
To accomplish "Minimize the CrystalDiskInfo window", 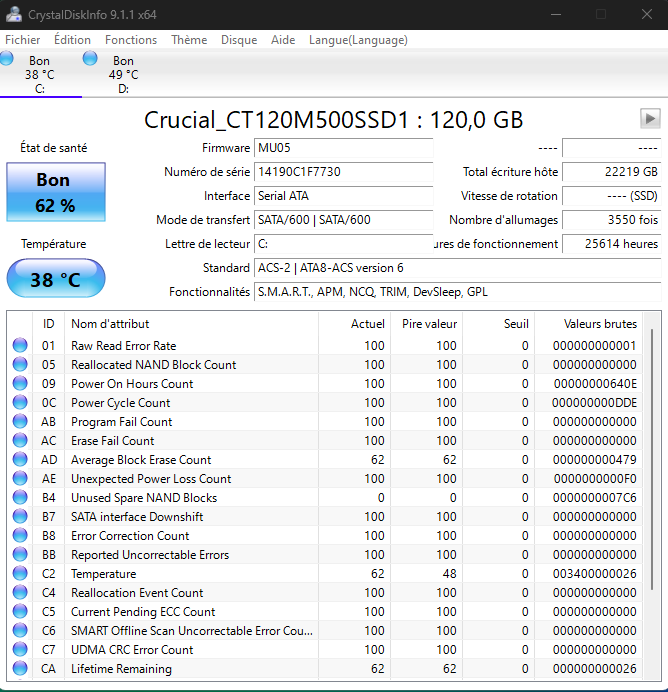I will (556, 15).
